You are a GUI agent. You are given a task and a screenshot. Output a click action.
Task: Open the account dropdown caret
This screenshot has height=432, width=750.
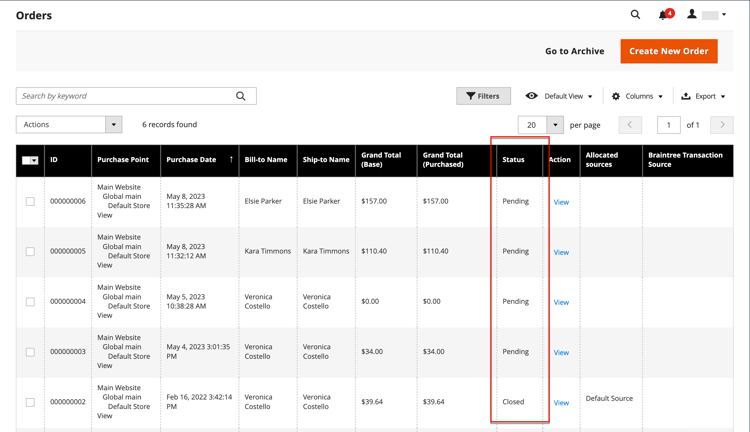pyautogui.click(x=724, y=15)
